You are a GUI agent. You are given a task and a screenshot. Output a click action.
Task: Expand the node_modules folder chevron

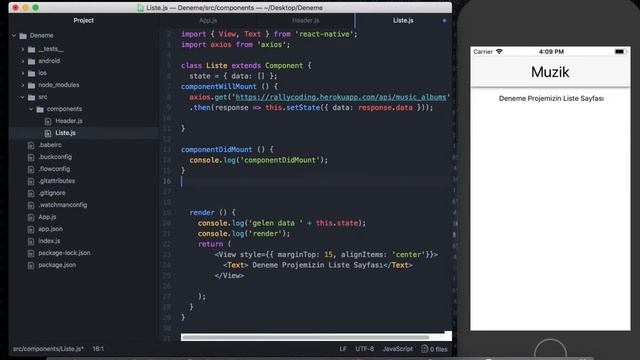(23, 85)
